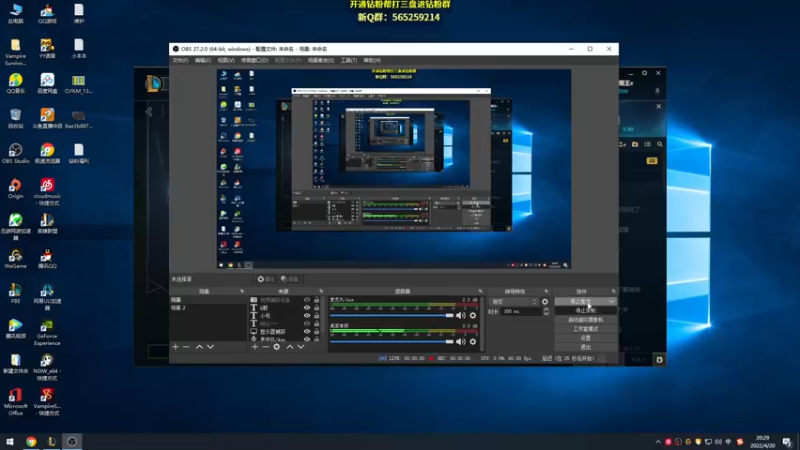This screenshot has height=450, width=800.
Task: Open the WeGame desktop shortcut
Action: 15,258
